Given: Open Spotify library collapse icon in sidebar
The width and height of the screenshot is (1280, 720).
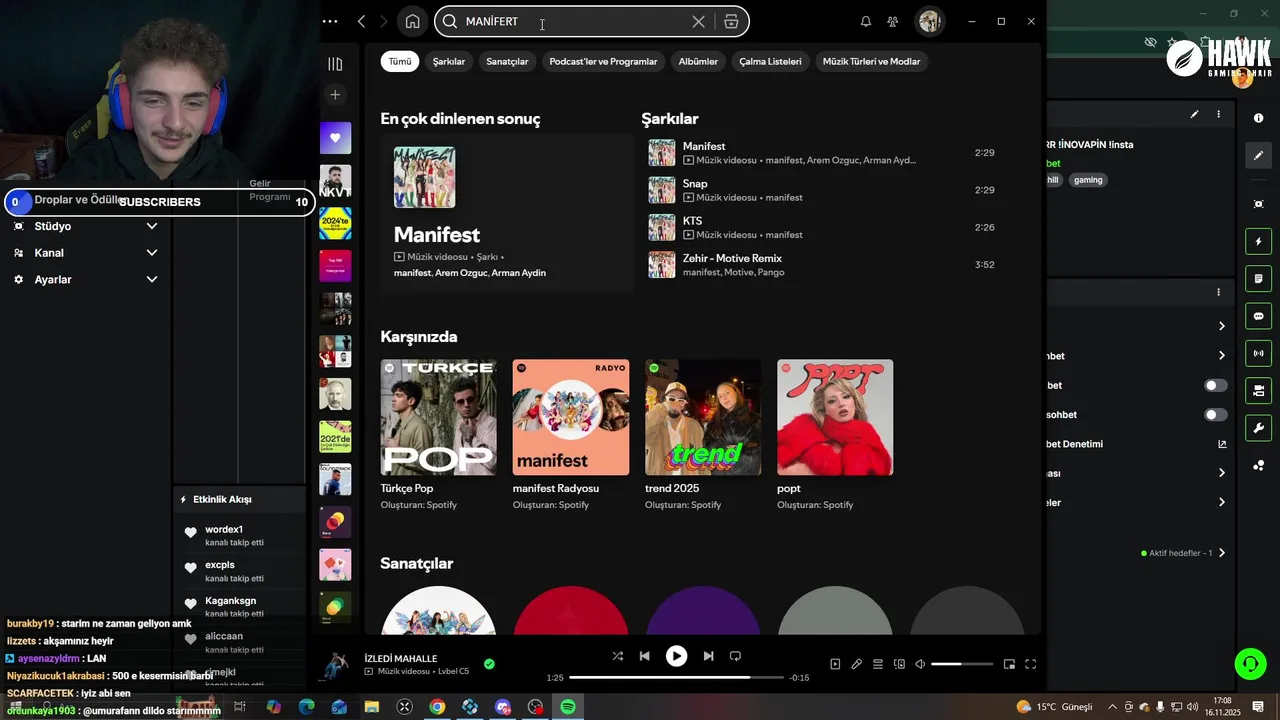Looking at the screenshot, I should click(x=335, y=64).
